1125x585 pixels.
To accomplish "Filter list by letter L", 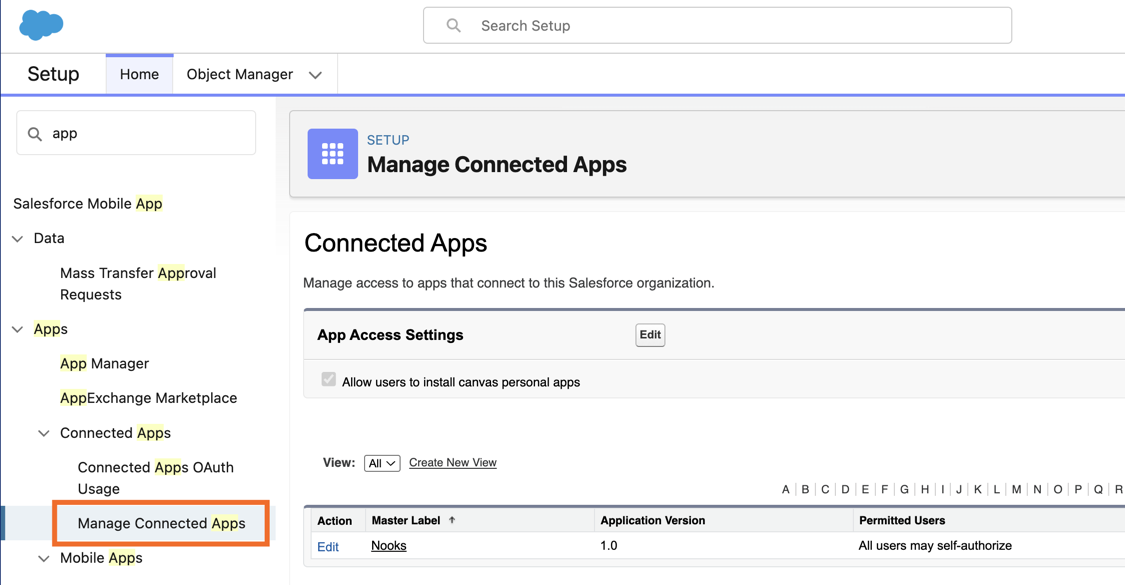I will click(997, 490).
